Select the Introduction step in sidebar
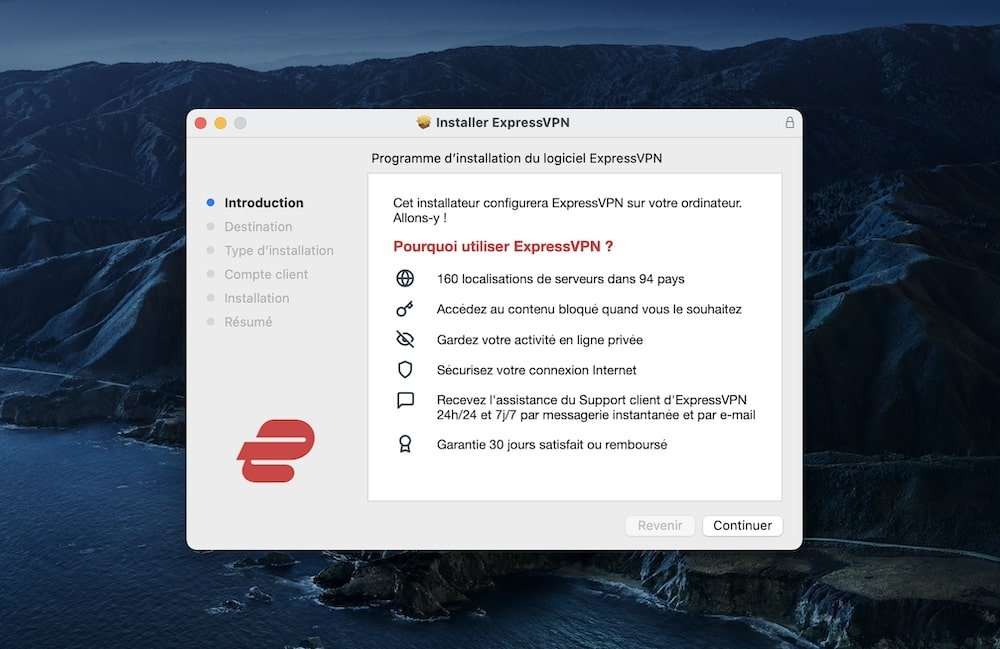Image resolution: width=1000 pixels, height=649 pixels. 263,203
